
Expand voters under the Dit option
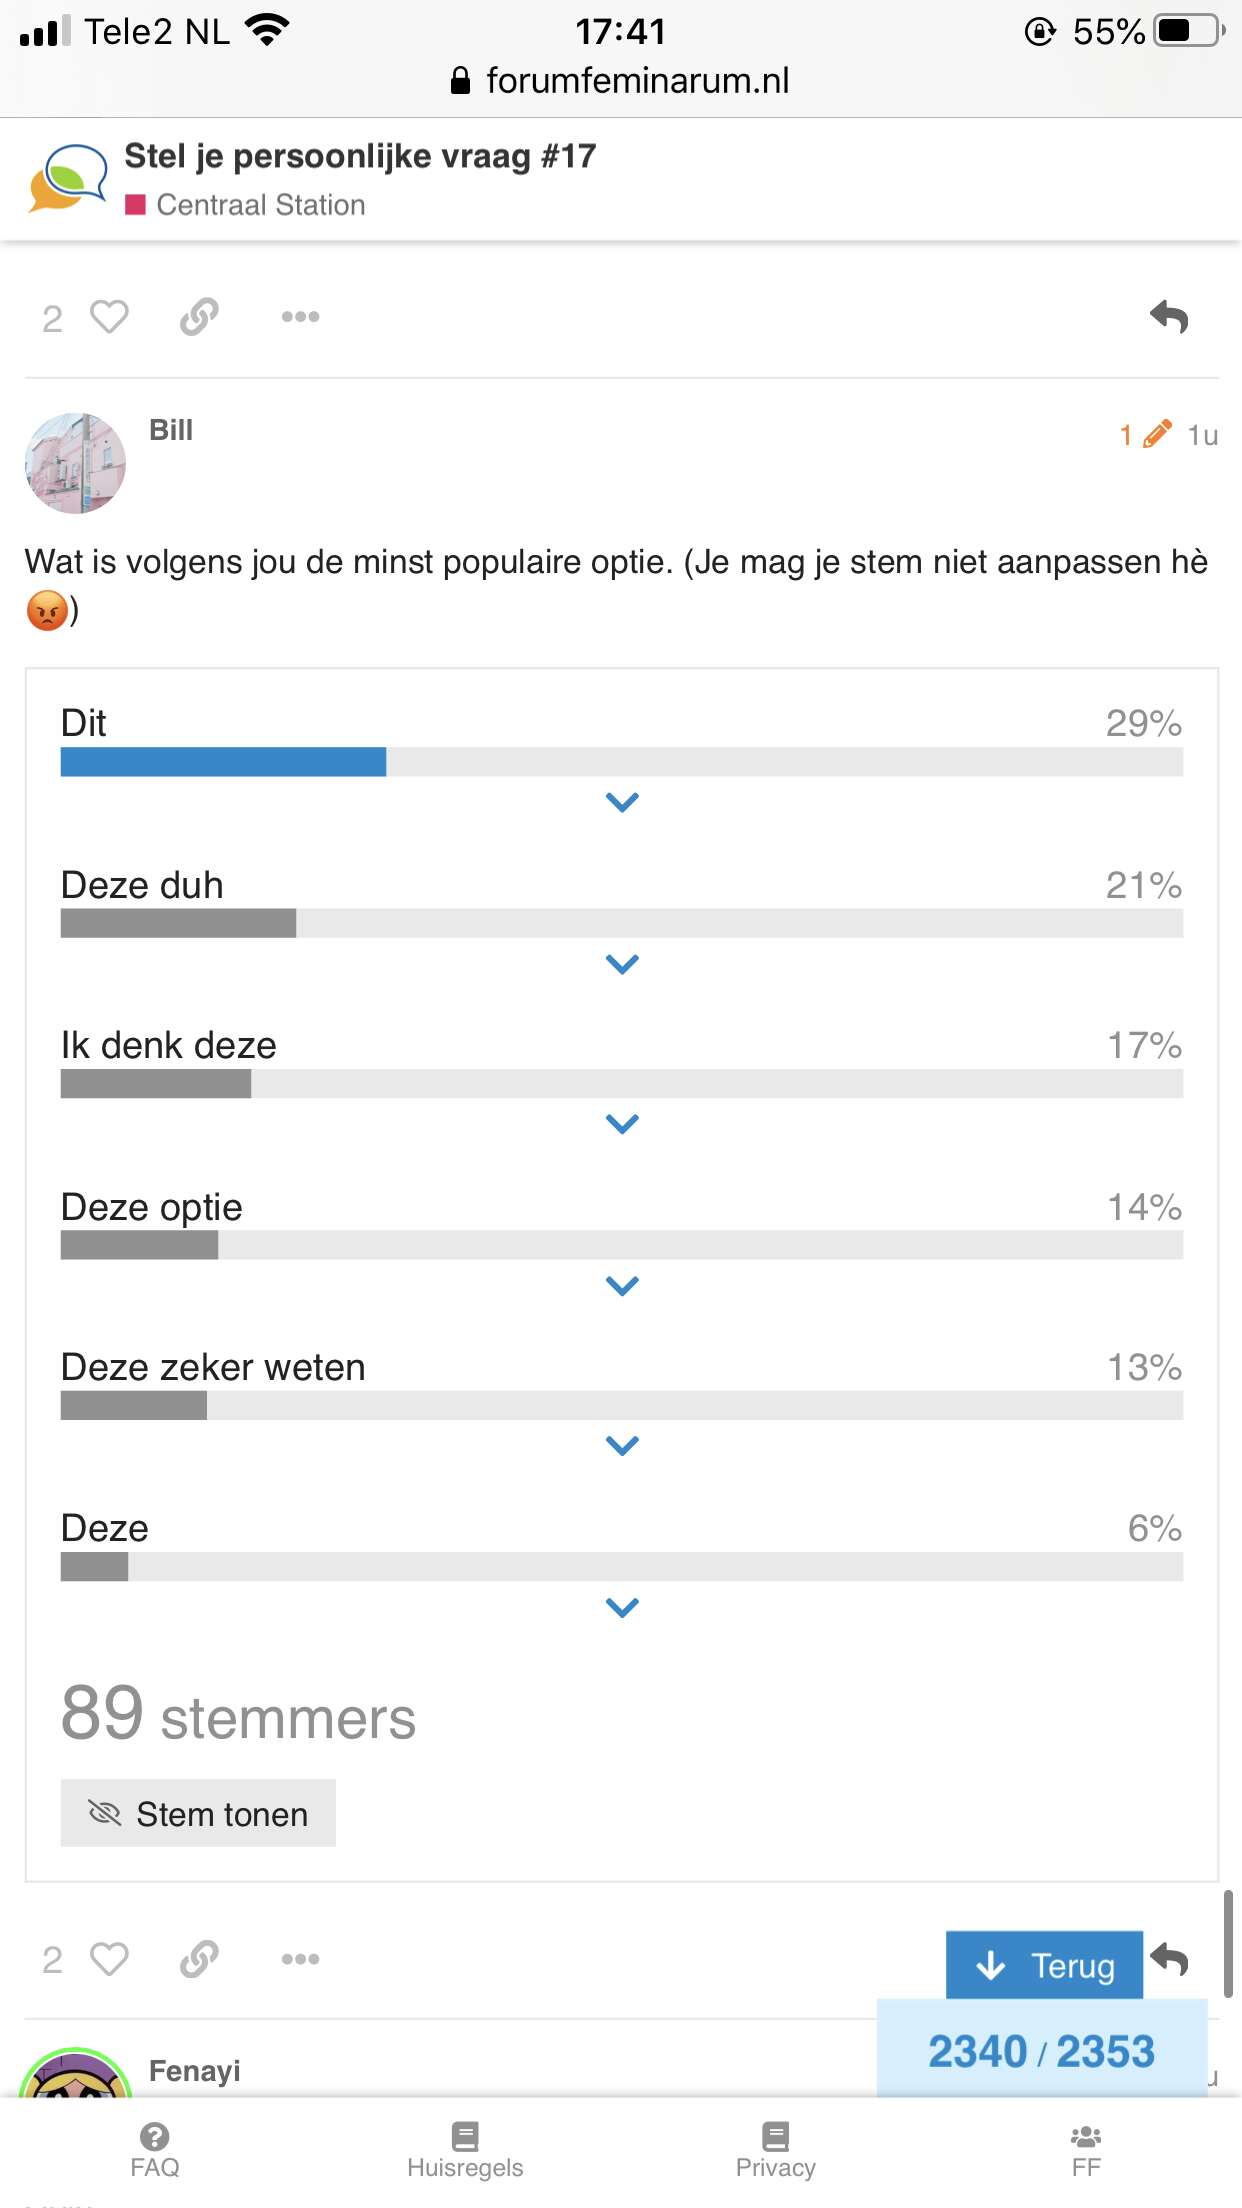622,802
